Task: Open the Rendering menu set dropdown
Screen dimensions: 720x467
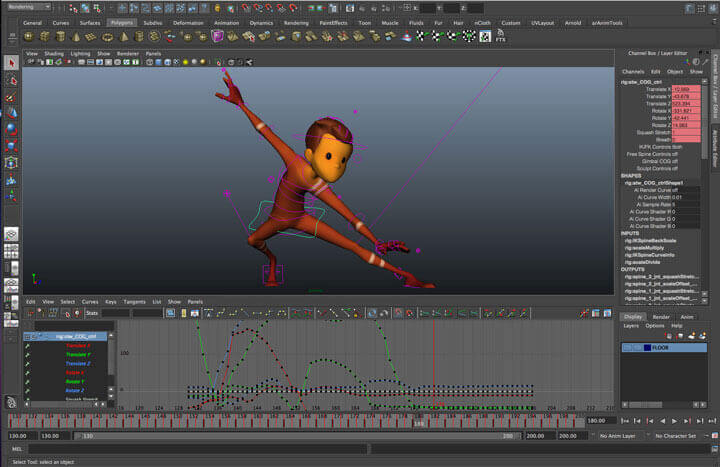Action: (x=28, y=7)
